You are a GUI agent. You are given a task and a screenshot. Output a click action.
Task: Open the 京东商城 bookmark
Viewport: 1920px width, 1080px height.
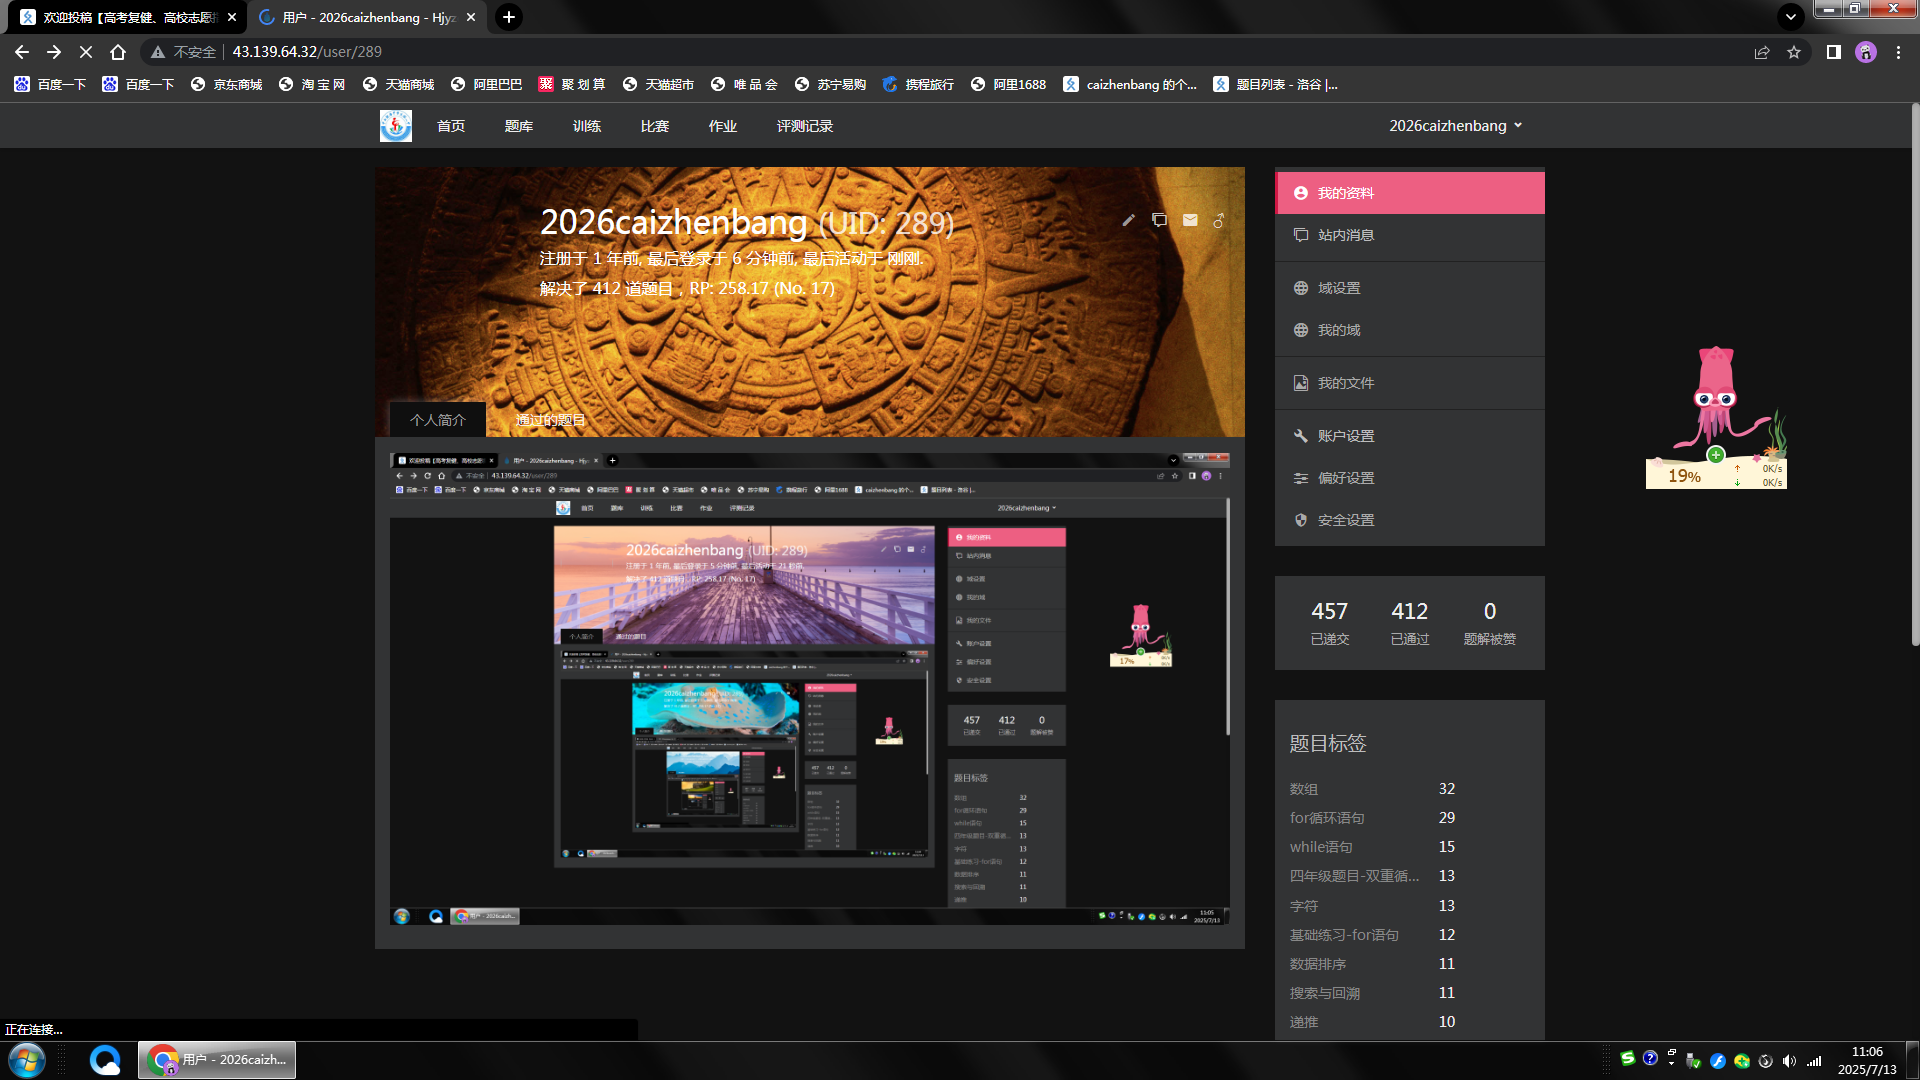click(x=227, y=84)
